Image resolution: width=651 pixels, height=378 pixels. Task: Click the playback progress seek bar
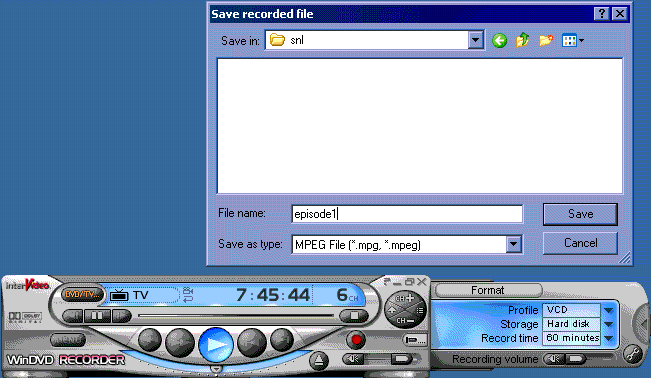[236, 316]
